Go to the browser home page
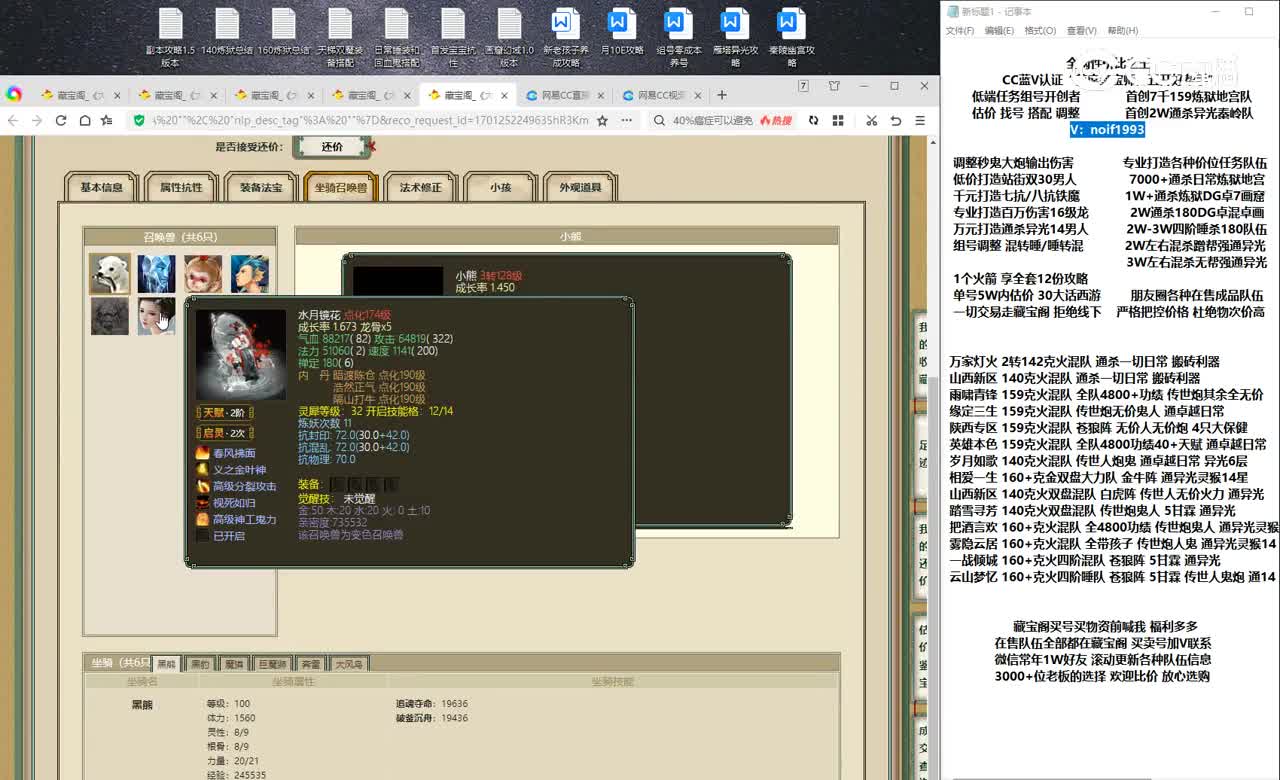The image size is (1280, 780). [x=86, y=120]
